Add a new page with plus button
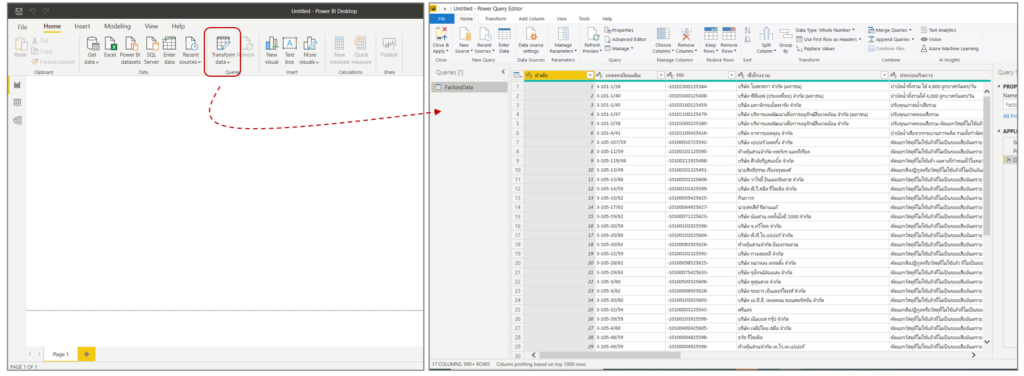Viewport: 1024px width, 376px height. (86, 354)
